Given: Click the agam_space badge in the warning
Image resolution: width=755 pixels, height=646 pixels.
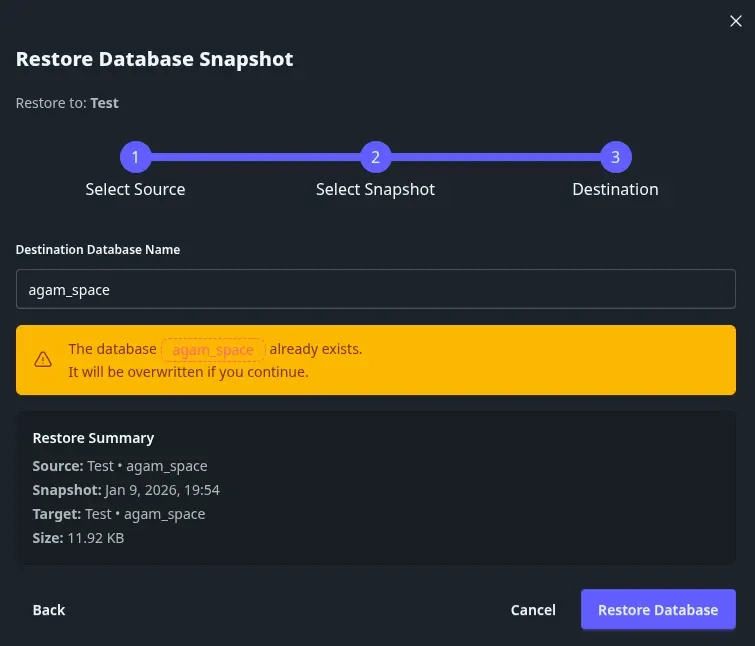Looking at the screenshot, I should [213, 350].
